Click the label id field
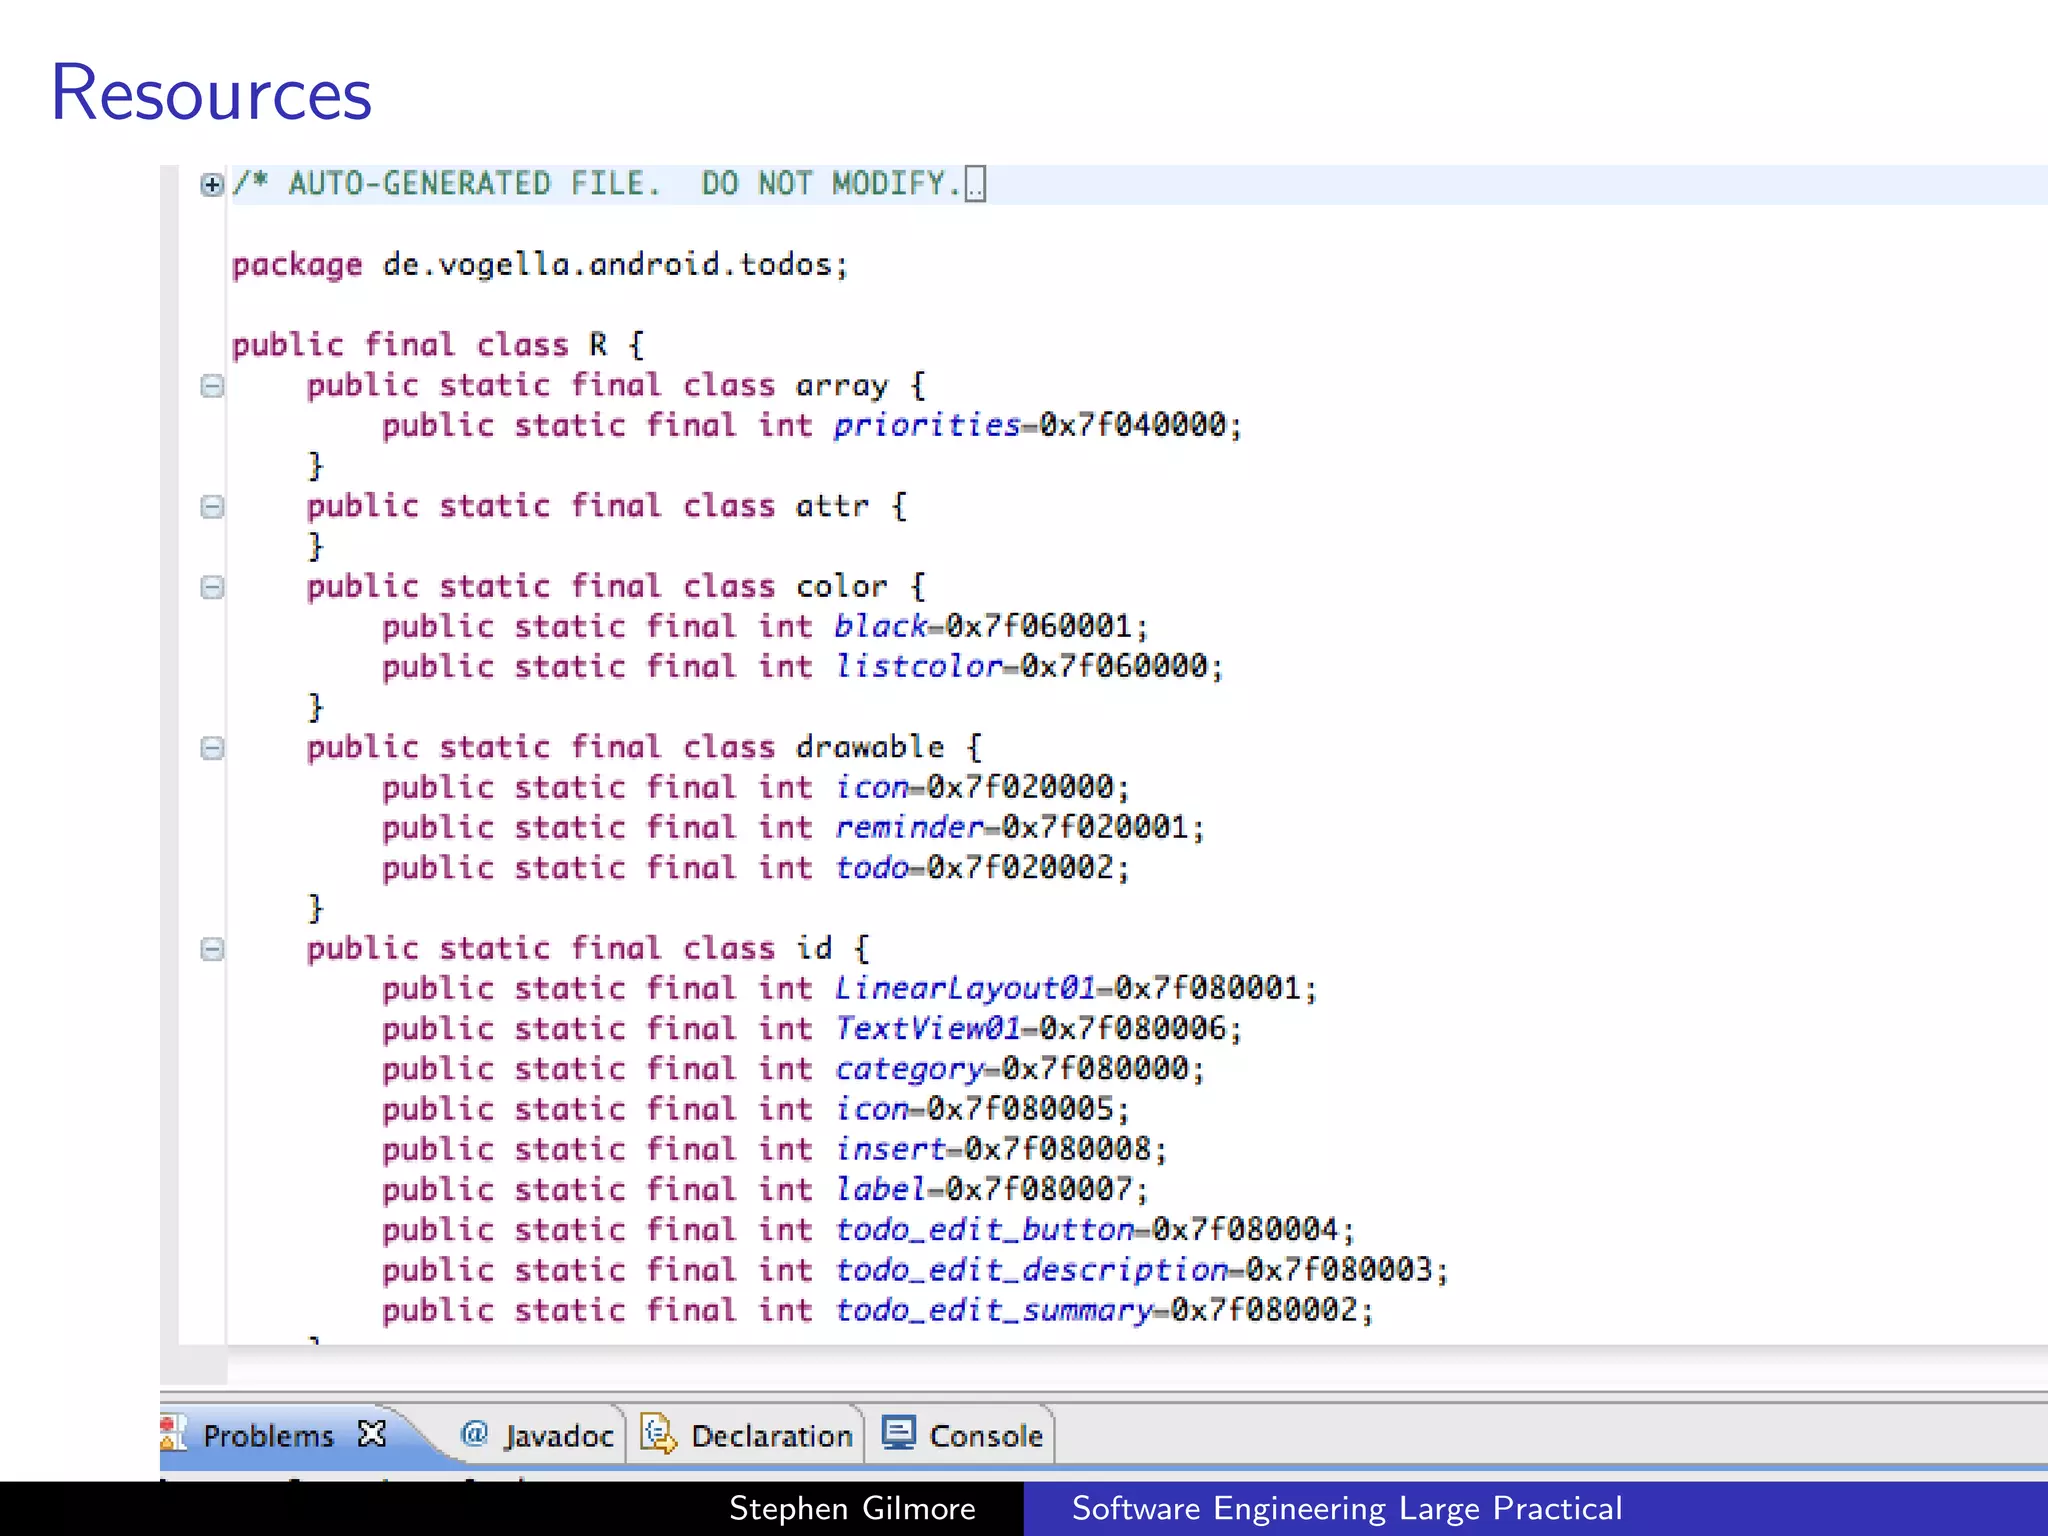Viewport: 2048px width, 1536px height. point(880,1190)
